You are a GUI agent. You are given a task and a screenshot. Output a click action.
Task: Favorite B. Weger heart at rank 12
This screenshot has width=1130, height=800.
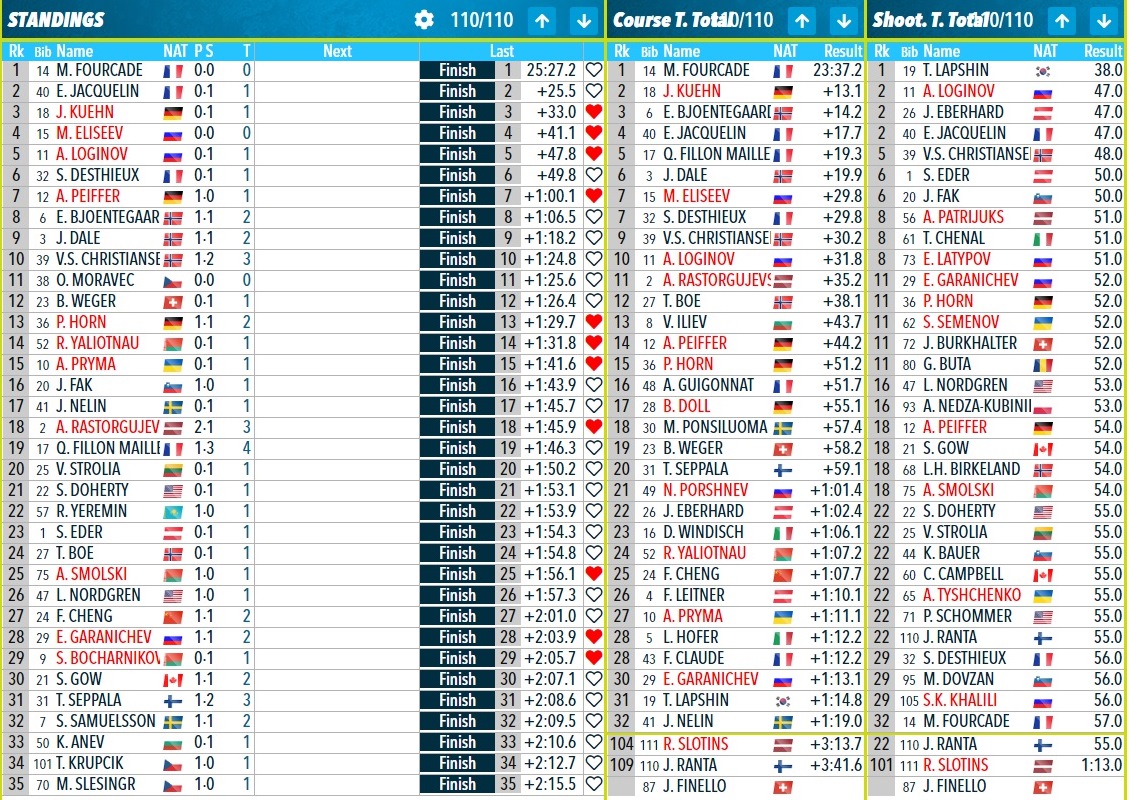(594, 301)
